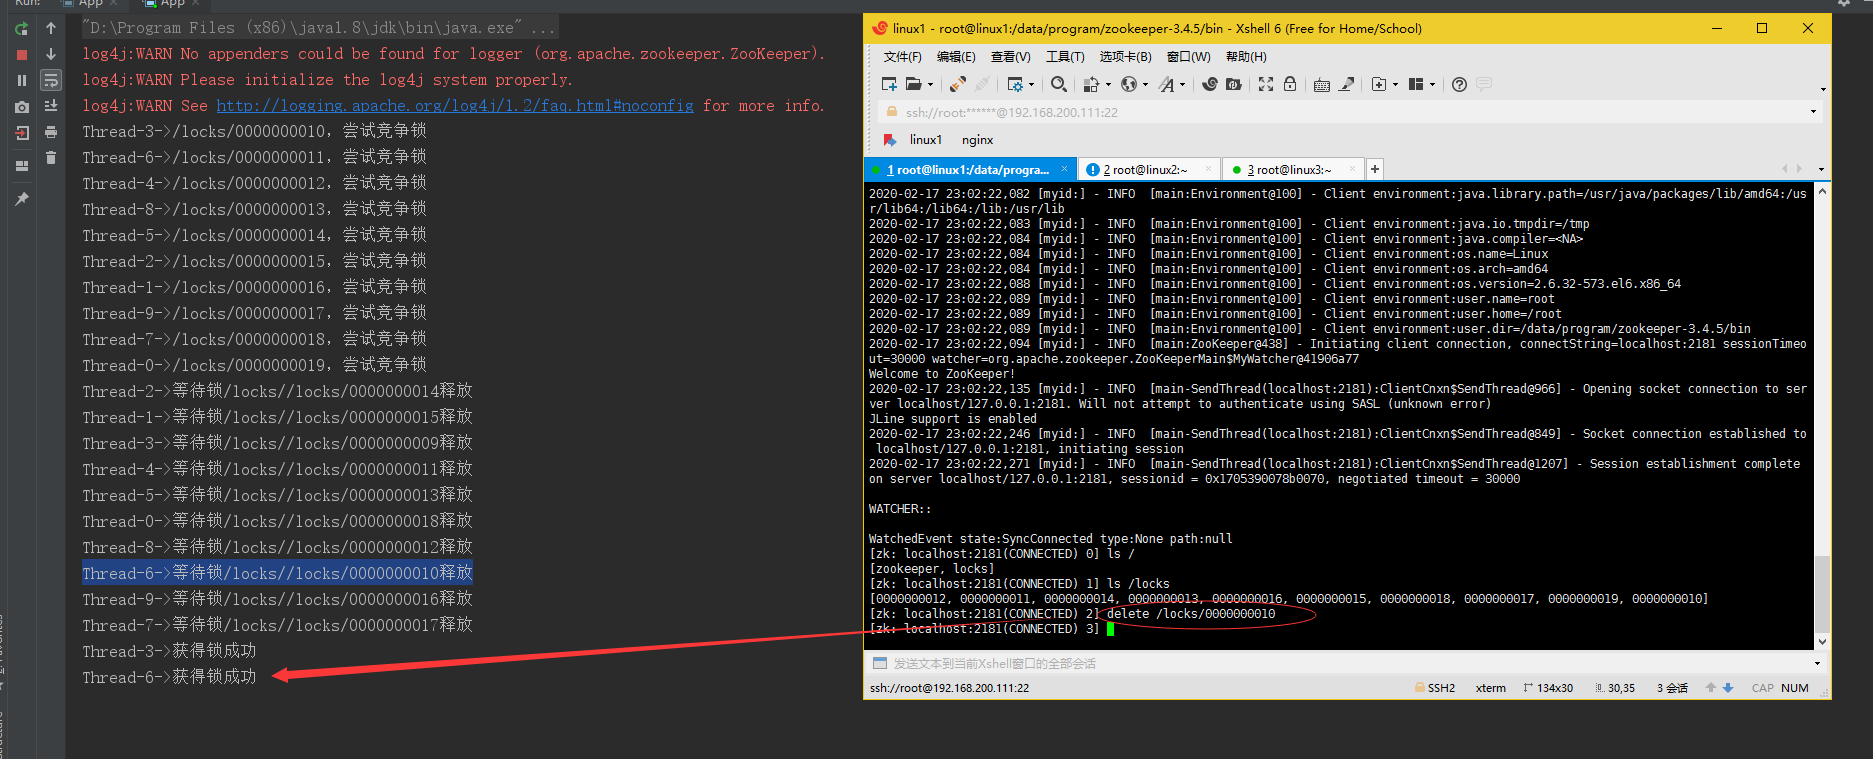1873x759 pixels.
Task: Launch the Xmanager icon in toolbar
Action: pos(1233,84)
